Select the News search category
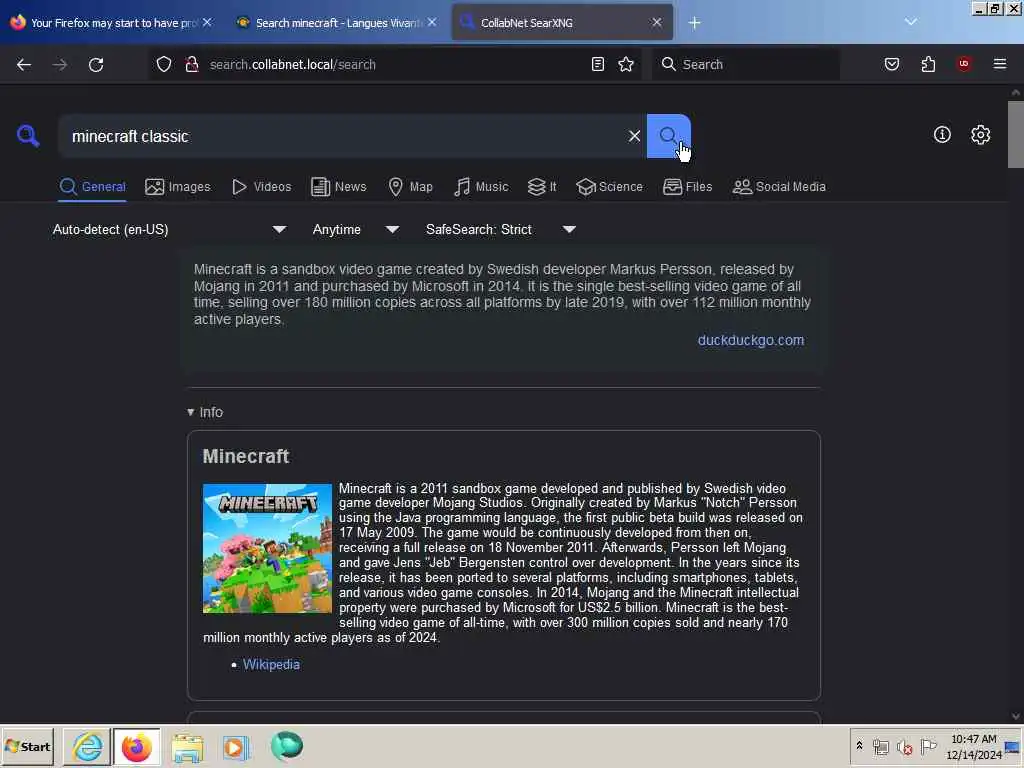Screen dimensions: 1024x768 pos(338,187)
